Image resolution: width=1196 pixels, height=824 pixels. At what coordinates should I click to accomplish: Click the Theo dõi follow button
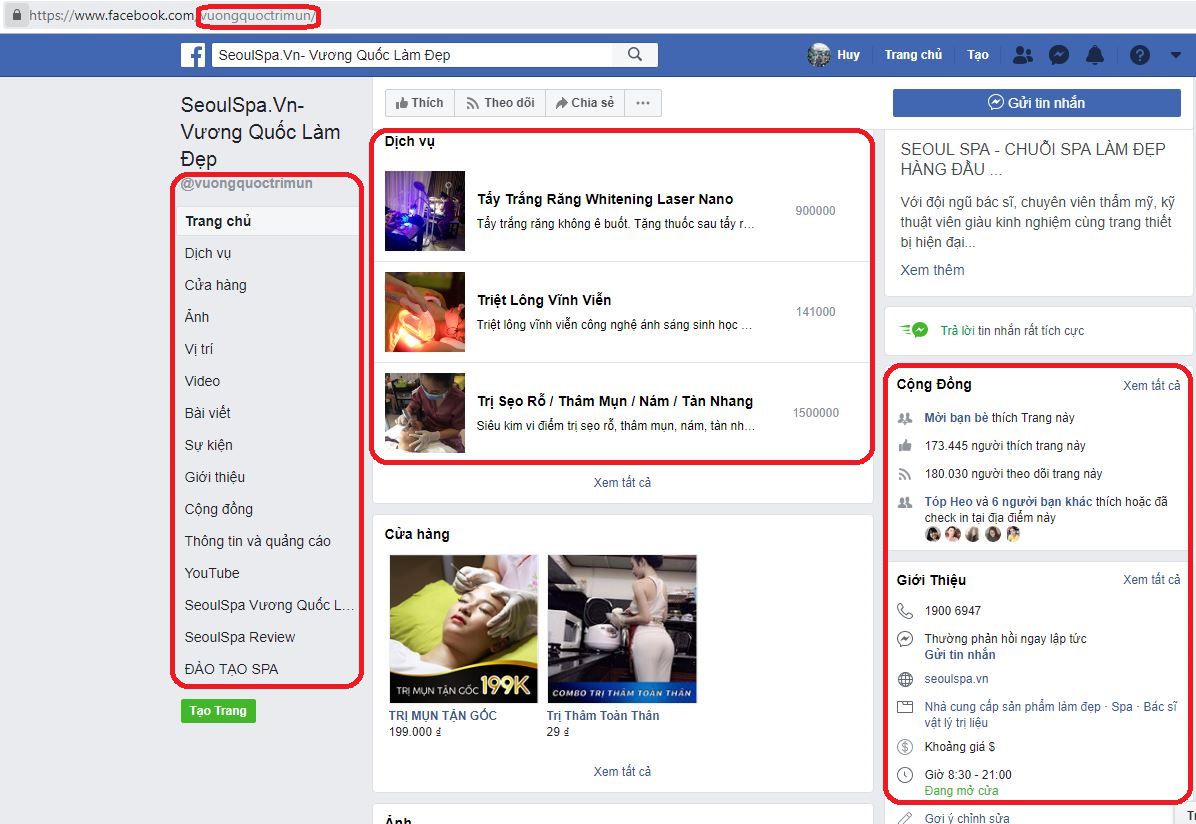click(x=500, y=103)
